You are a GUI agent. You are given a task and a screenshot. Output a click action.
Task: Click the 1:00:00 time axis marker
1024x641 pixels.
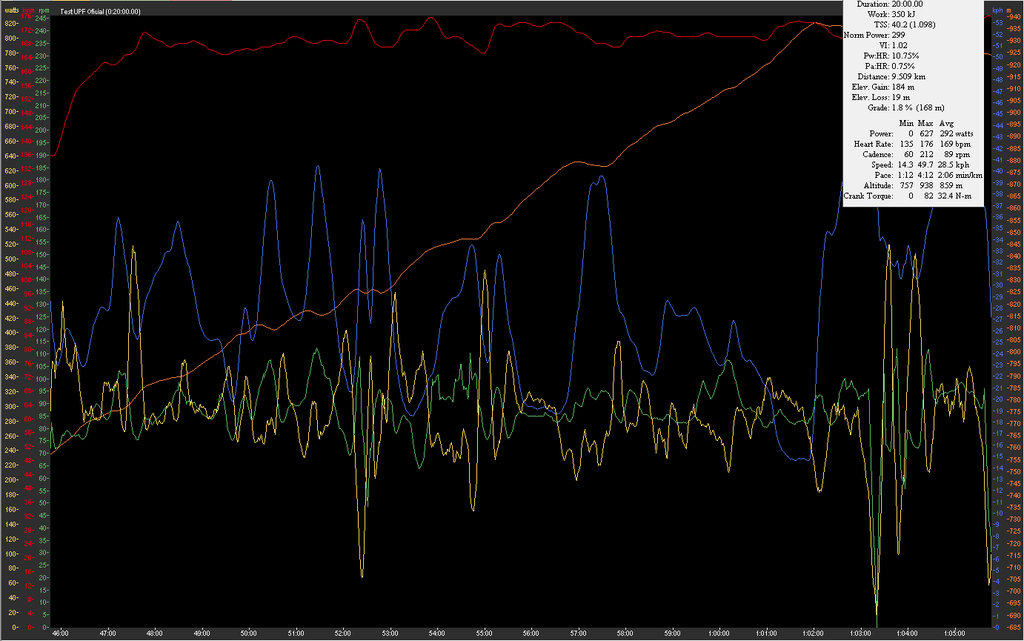click(719, 633)
